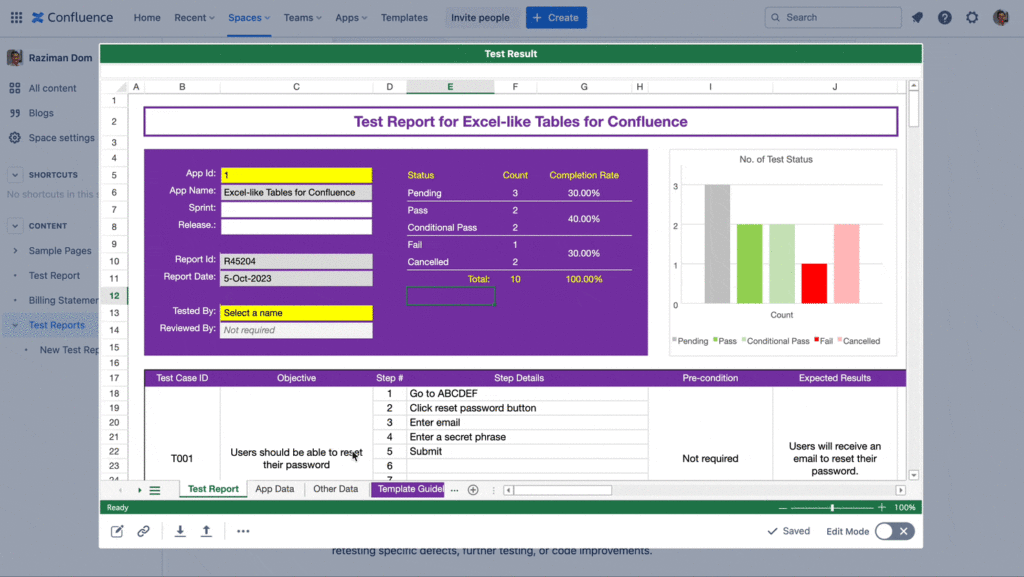Click the Invite people button

click(480, 18)
